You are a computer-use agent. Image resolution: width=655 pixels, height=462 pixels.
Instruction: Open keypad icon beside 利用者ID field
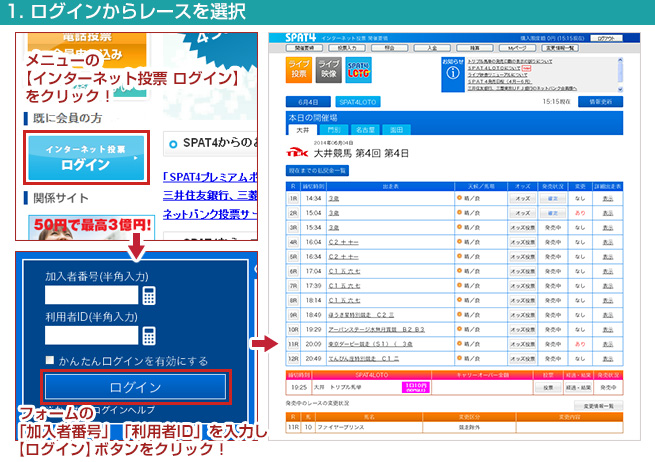pos(149,335)
